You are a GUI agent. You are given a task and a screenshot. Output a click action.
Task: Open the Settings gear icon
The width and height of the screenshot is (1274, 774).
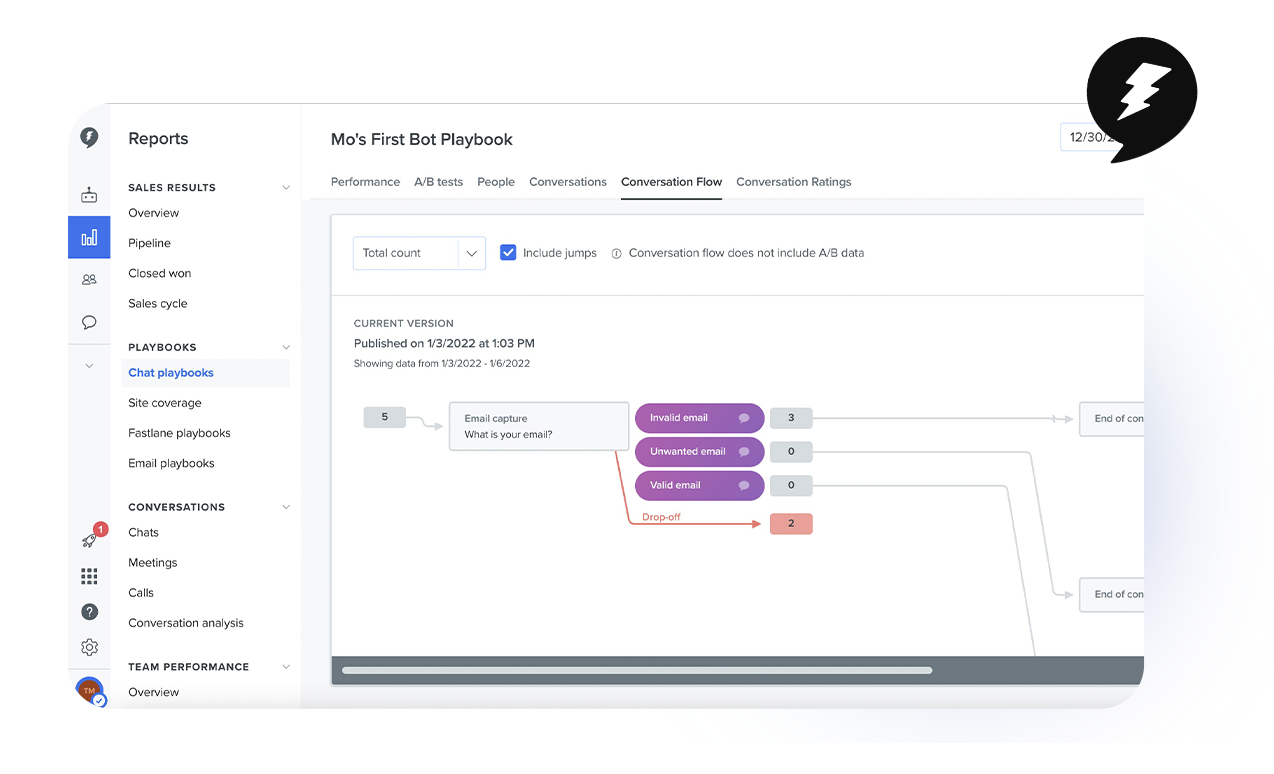coord(89,647)
